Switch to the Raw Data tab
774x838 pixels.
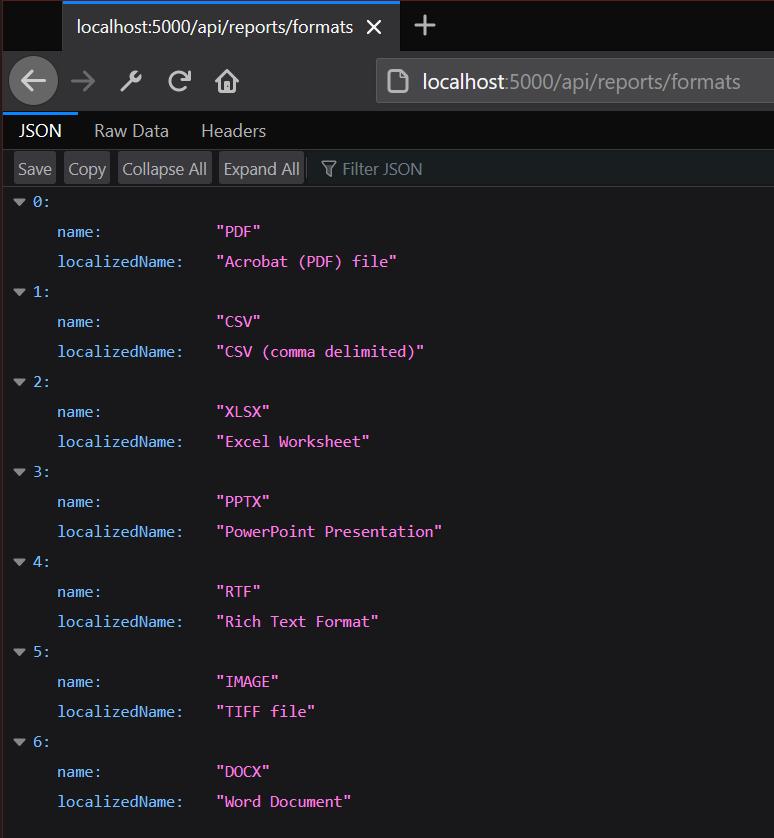pos(131,131)
